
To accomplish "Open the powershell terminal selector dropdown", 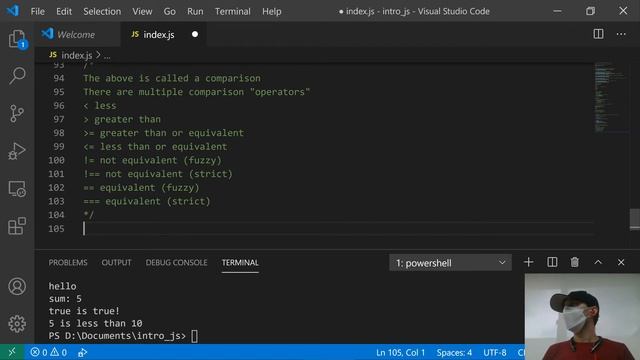I will point(450,263).
